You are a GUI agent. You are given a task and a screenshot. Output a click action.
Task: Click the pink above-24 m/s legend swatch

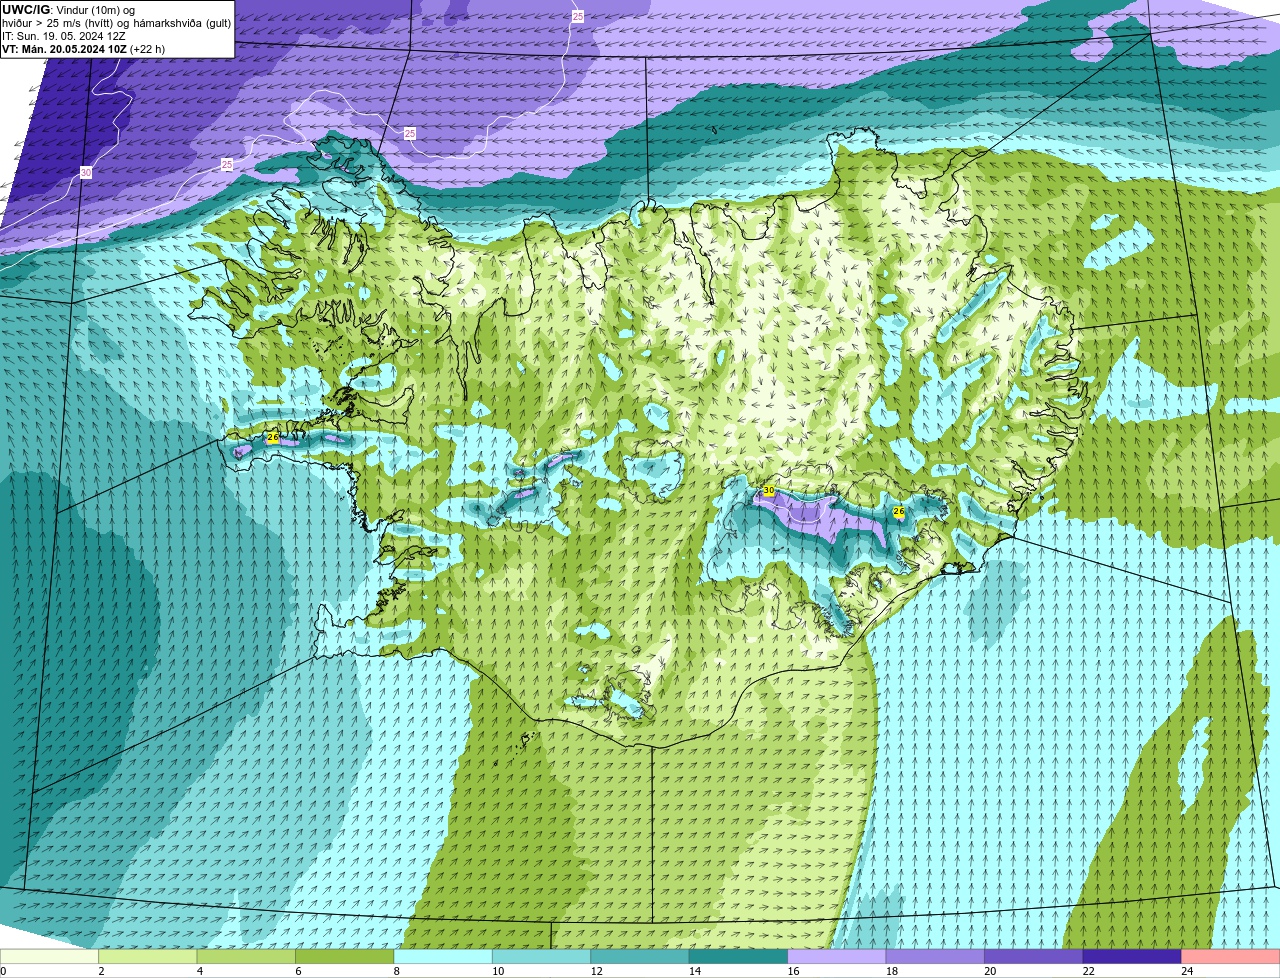[1231, 957]
